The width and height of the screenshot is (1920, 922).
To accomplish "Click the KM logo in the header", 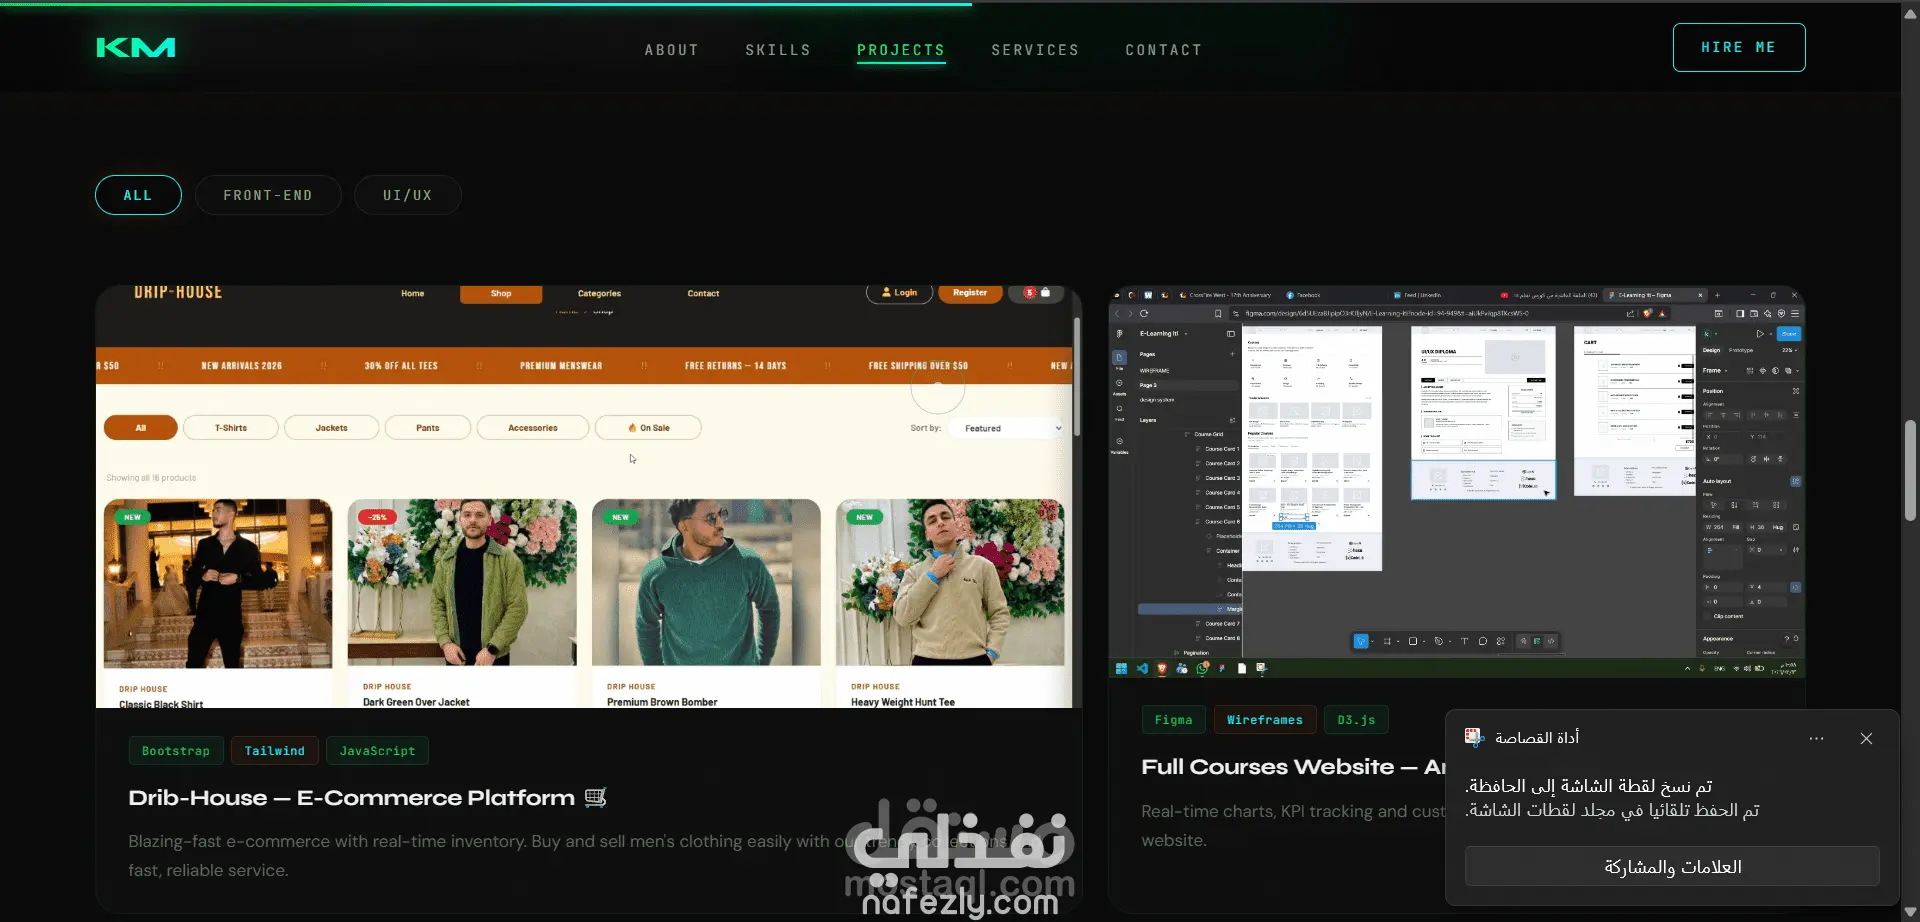I will coord(136,47).
